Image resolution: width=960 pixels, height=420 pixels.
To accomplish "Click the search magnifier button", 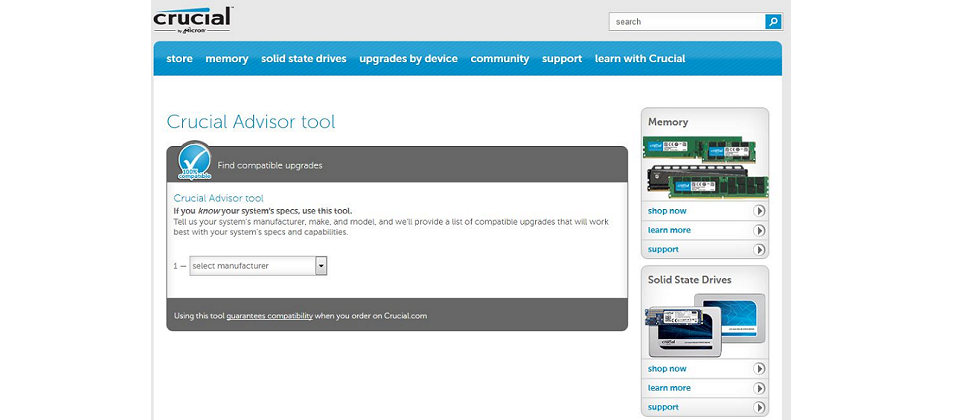I will coord(773,21).
